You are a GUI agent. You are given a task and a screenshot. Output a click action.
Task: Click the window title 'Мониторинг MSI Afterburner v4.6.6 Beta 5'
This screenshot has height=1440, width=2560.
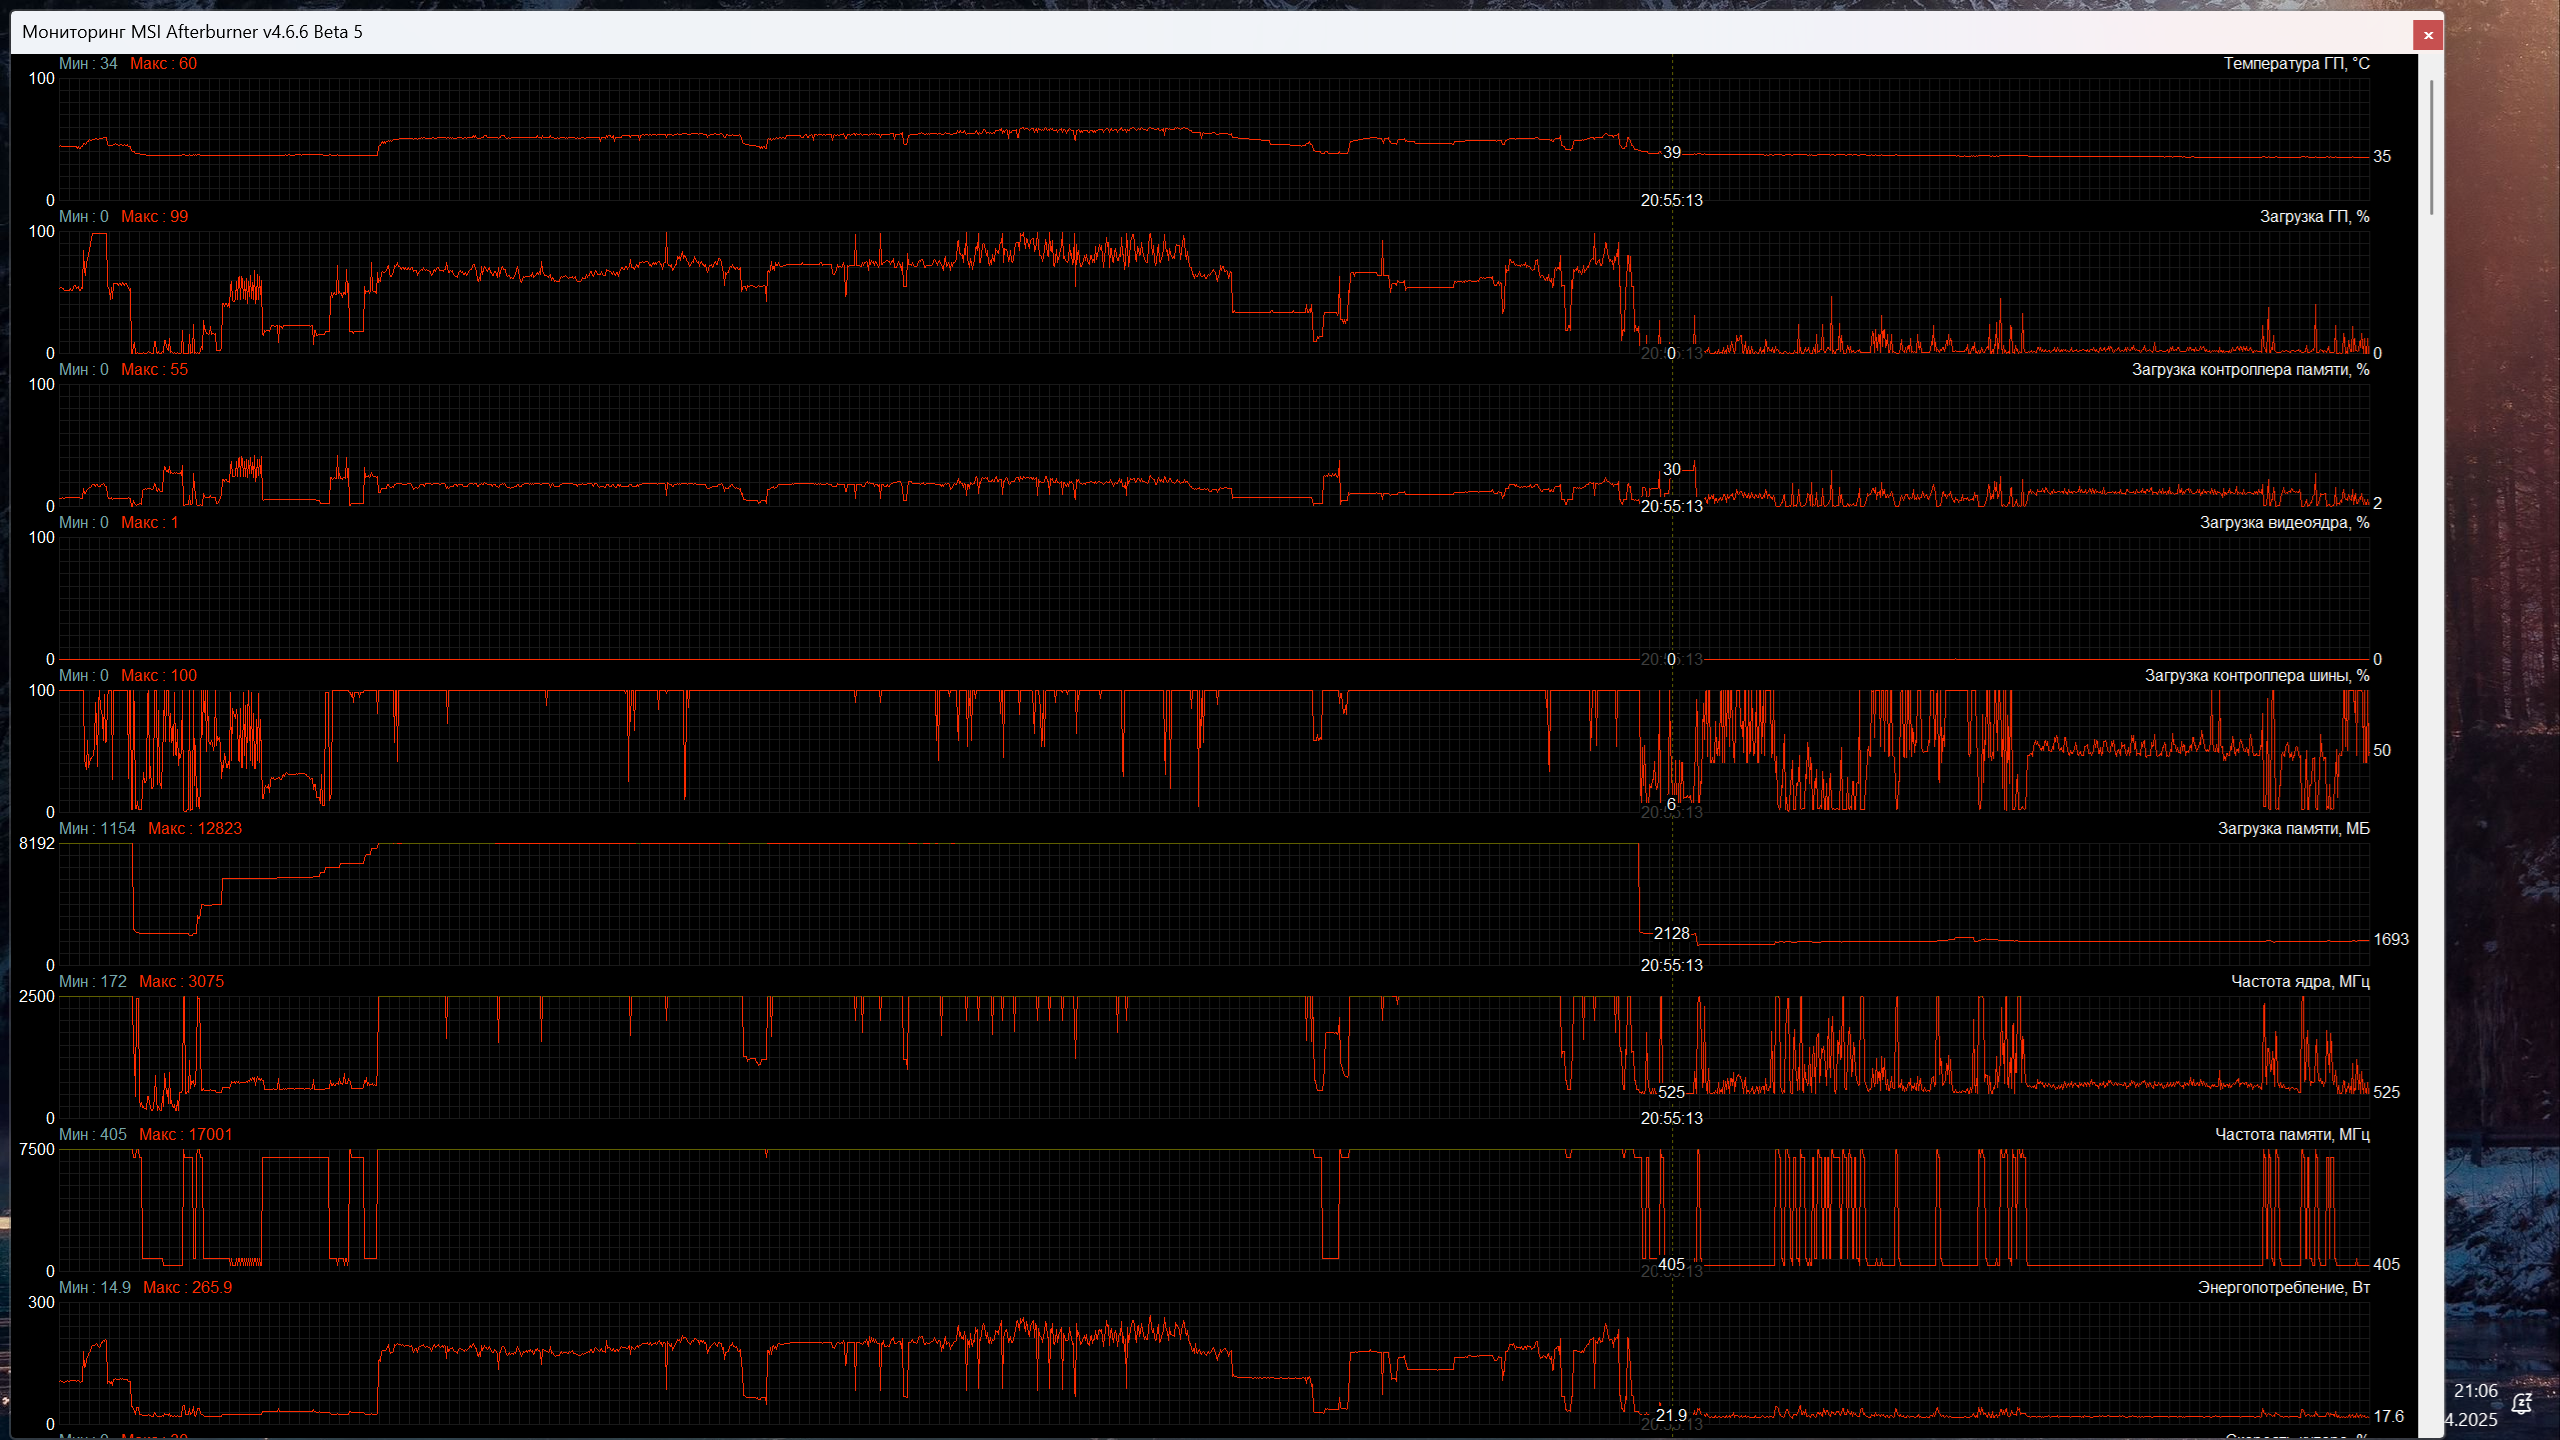[x=192, y=32]
